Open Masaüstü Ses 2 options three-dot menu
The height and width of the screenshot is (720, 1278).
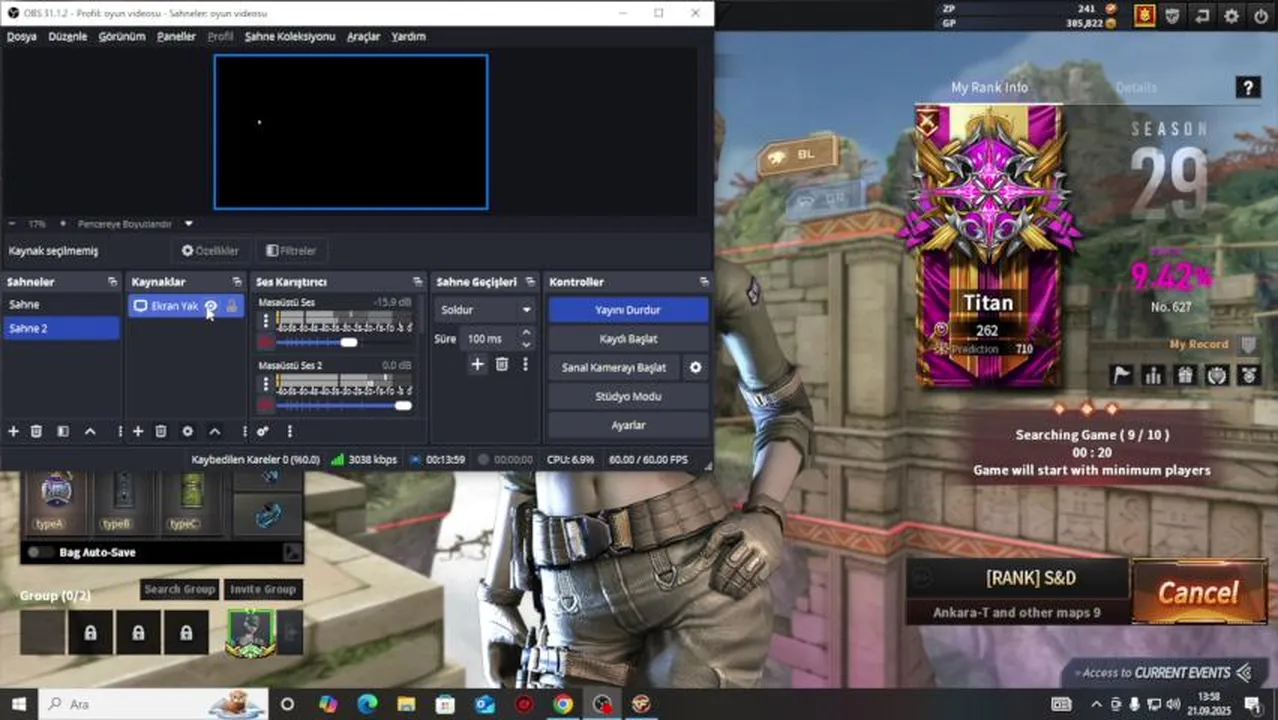pos(266,385)
